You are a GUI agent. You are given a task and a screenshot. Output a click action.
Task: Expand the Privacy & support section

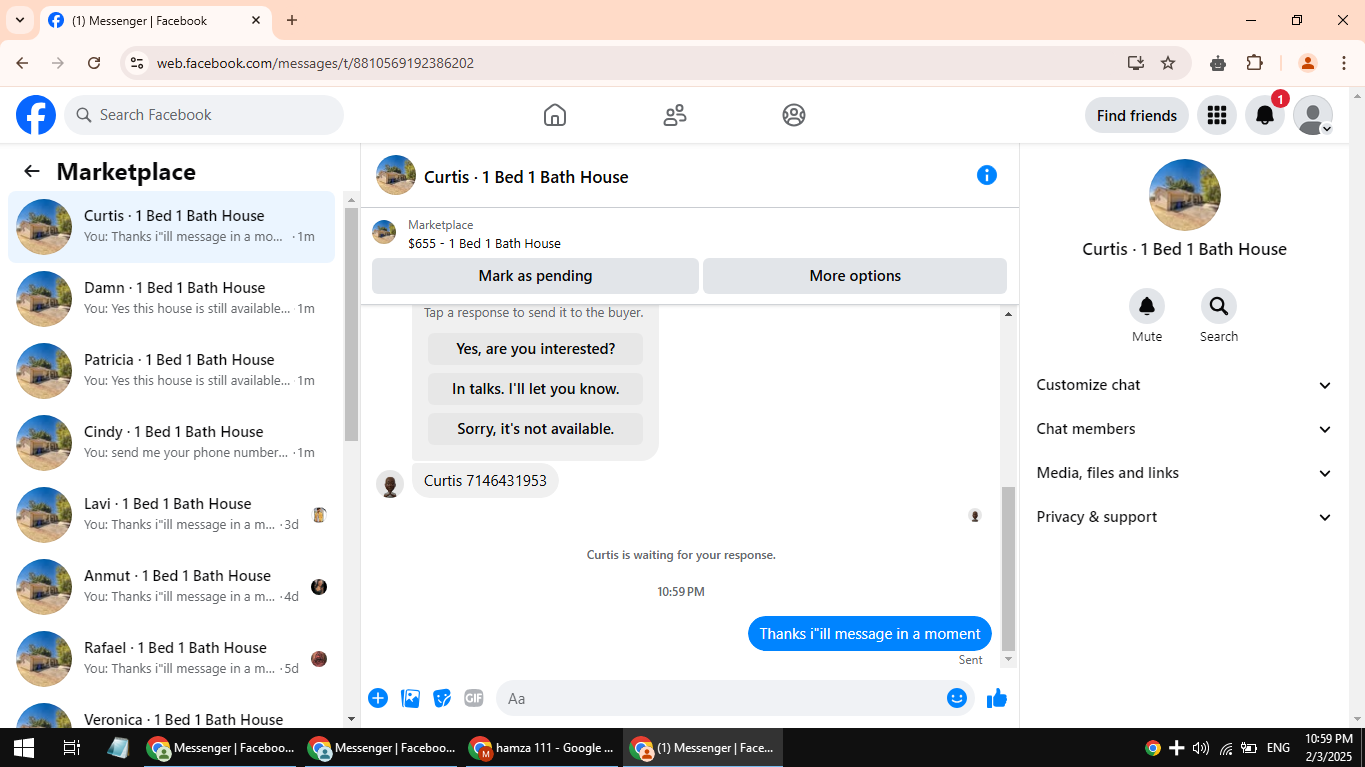click(x=1185, y=517)
